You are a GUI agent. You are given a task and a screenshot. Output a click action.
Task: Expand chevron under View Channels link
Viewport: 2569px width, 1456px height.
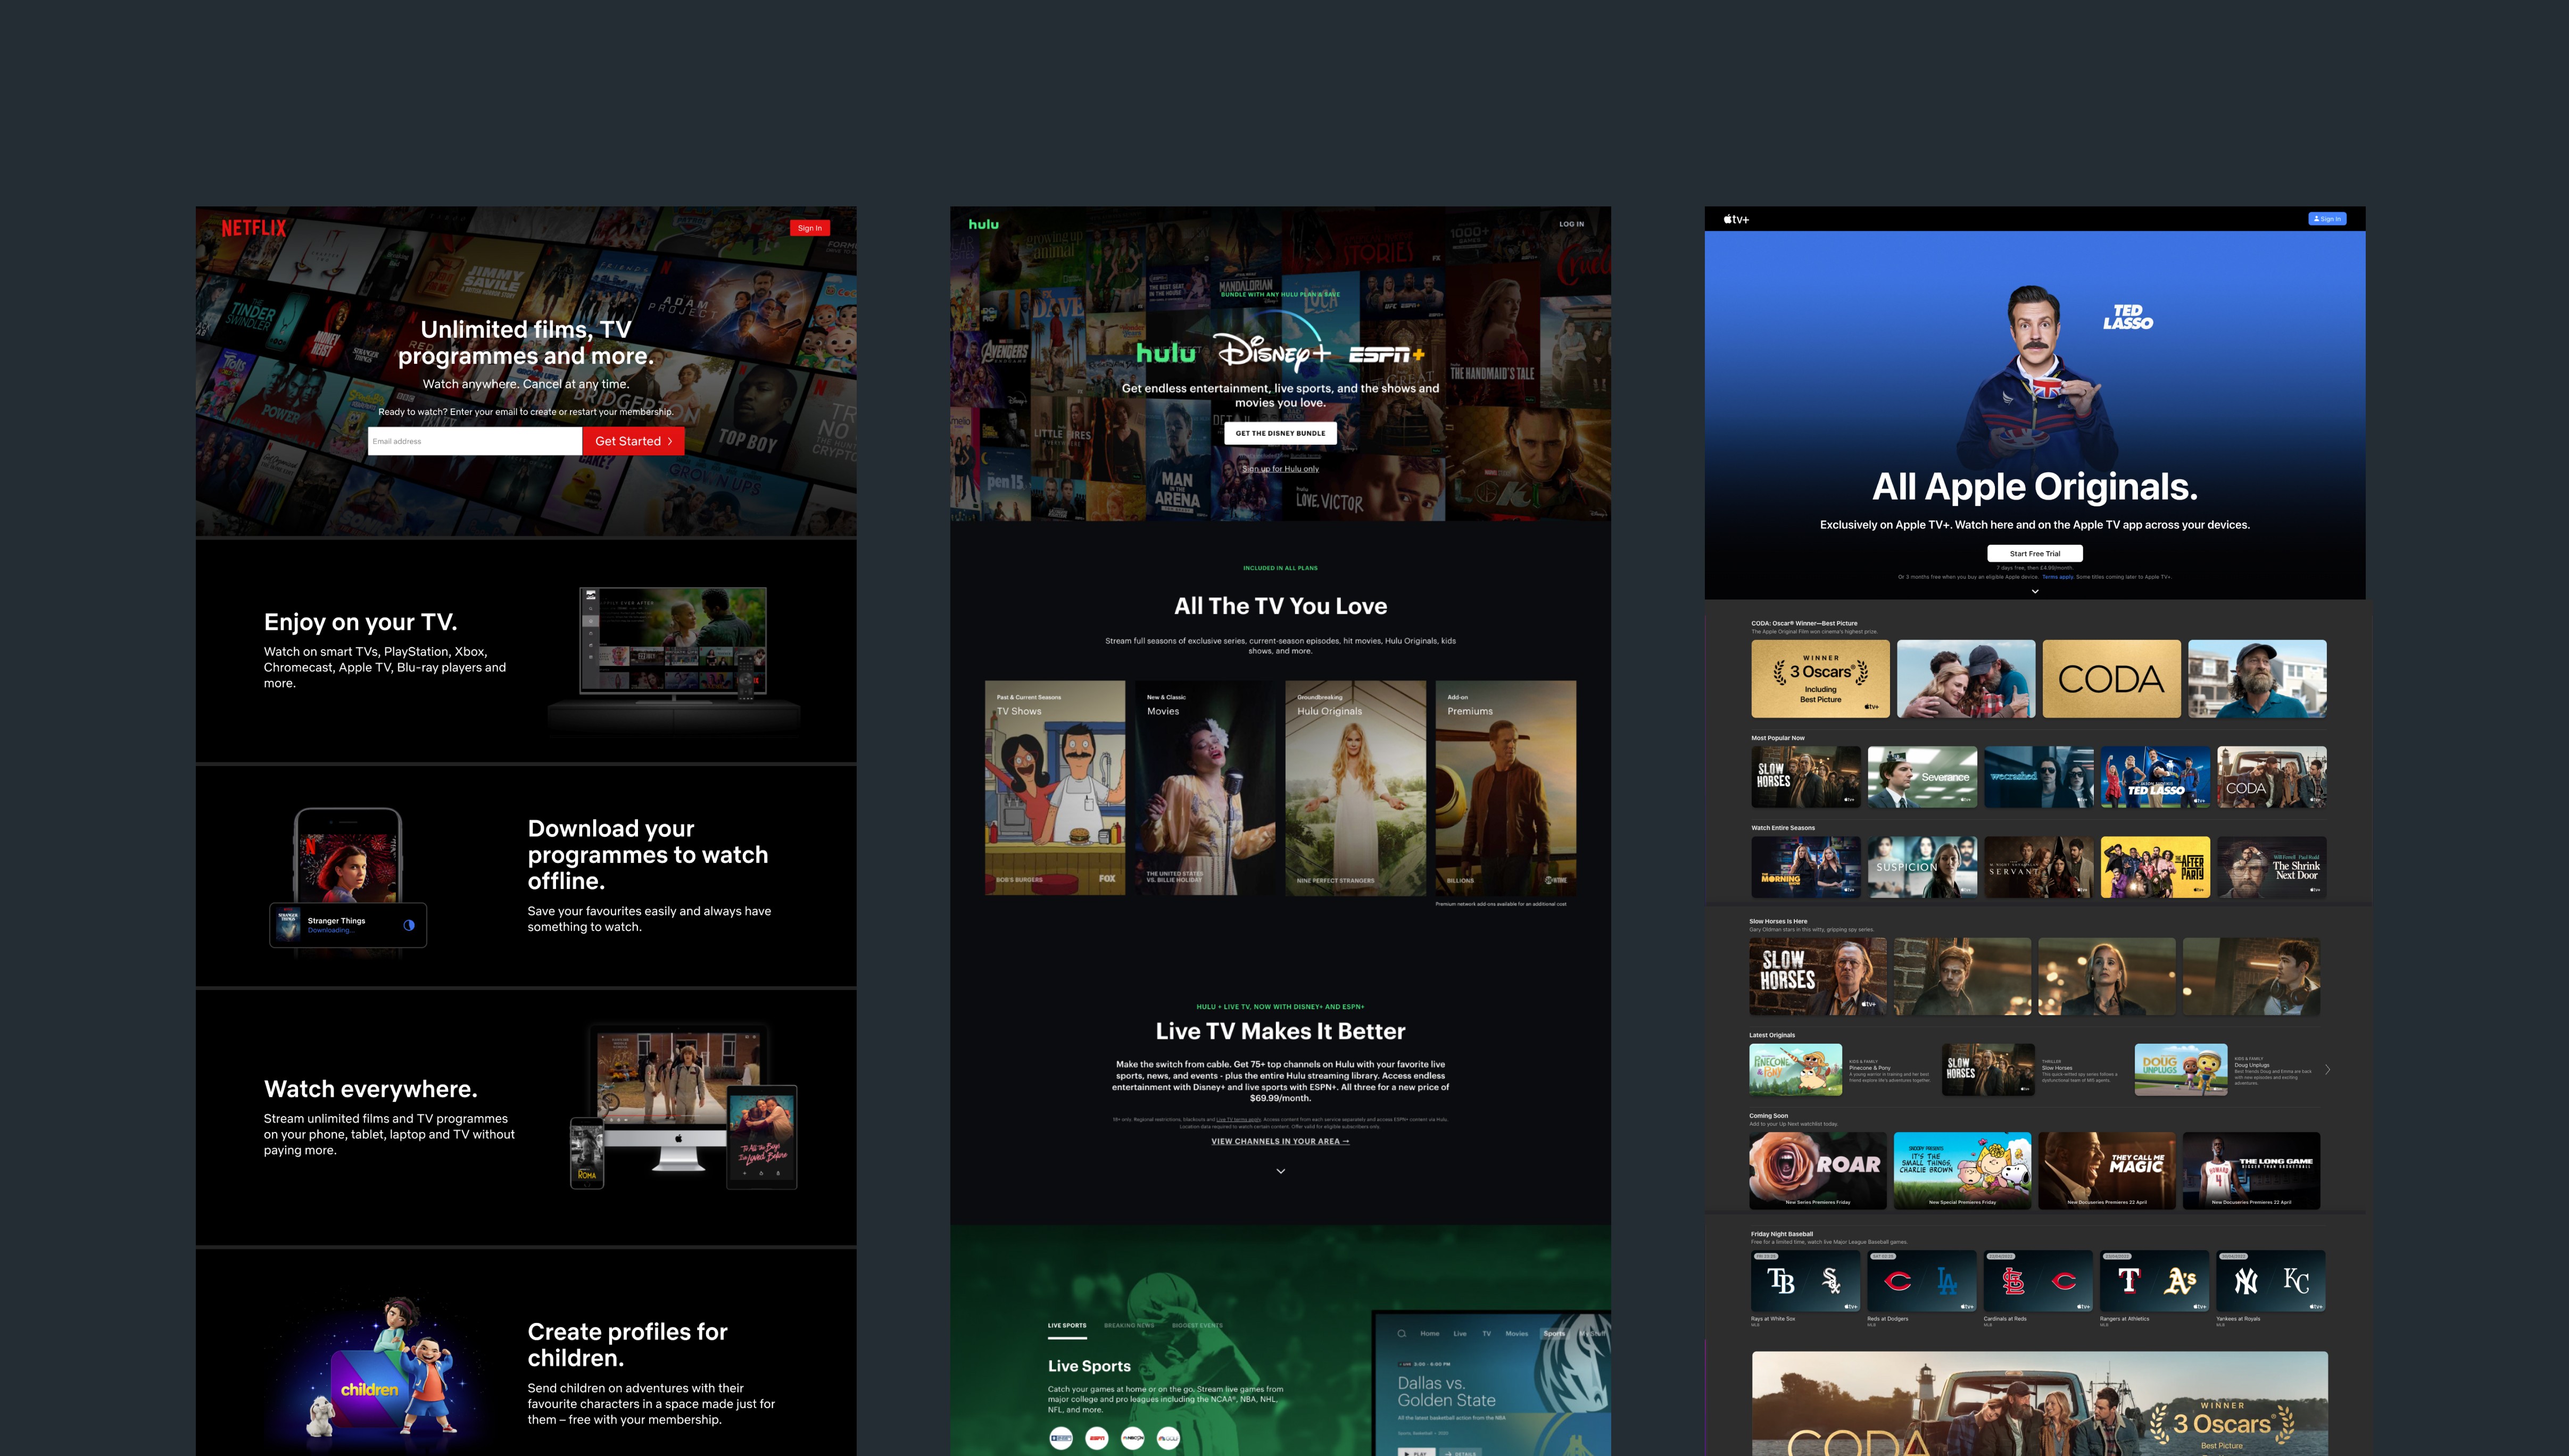(1280, 1171)
